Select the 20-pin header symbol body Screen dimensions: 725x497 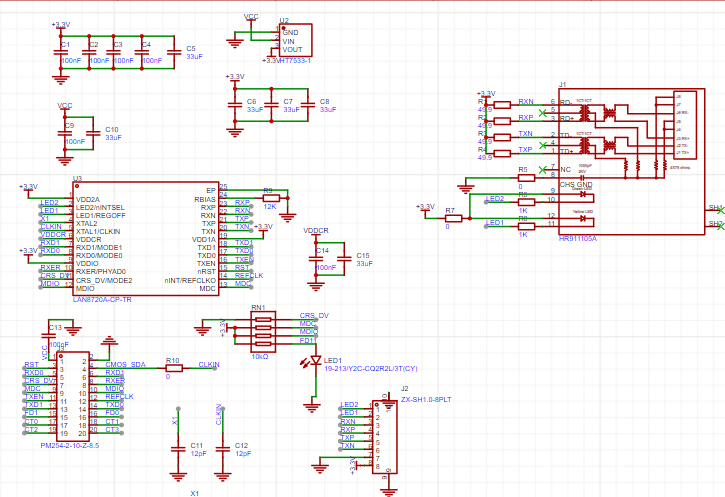pyautogui.click(x=73, y=396)
